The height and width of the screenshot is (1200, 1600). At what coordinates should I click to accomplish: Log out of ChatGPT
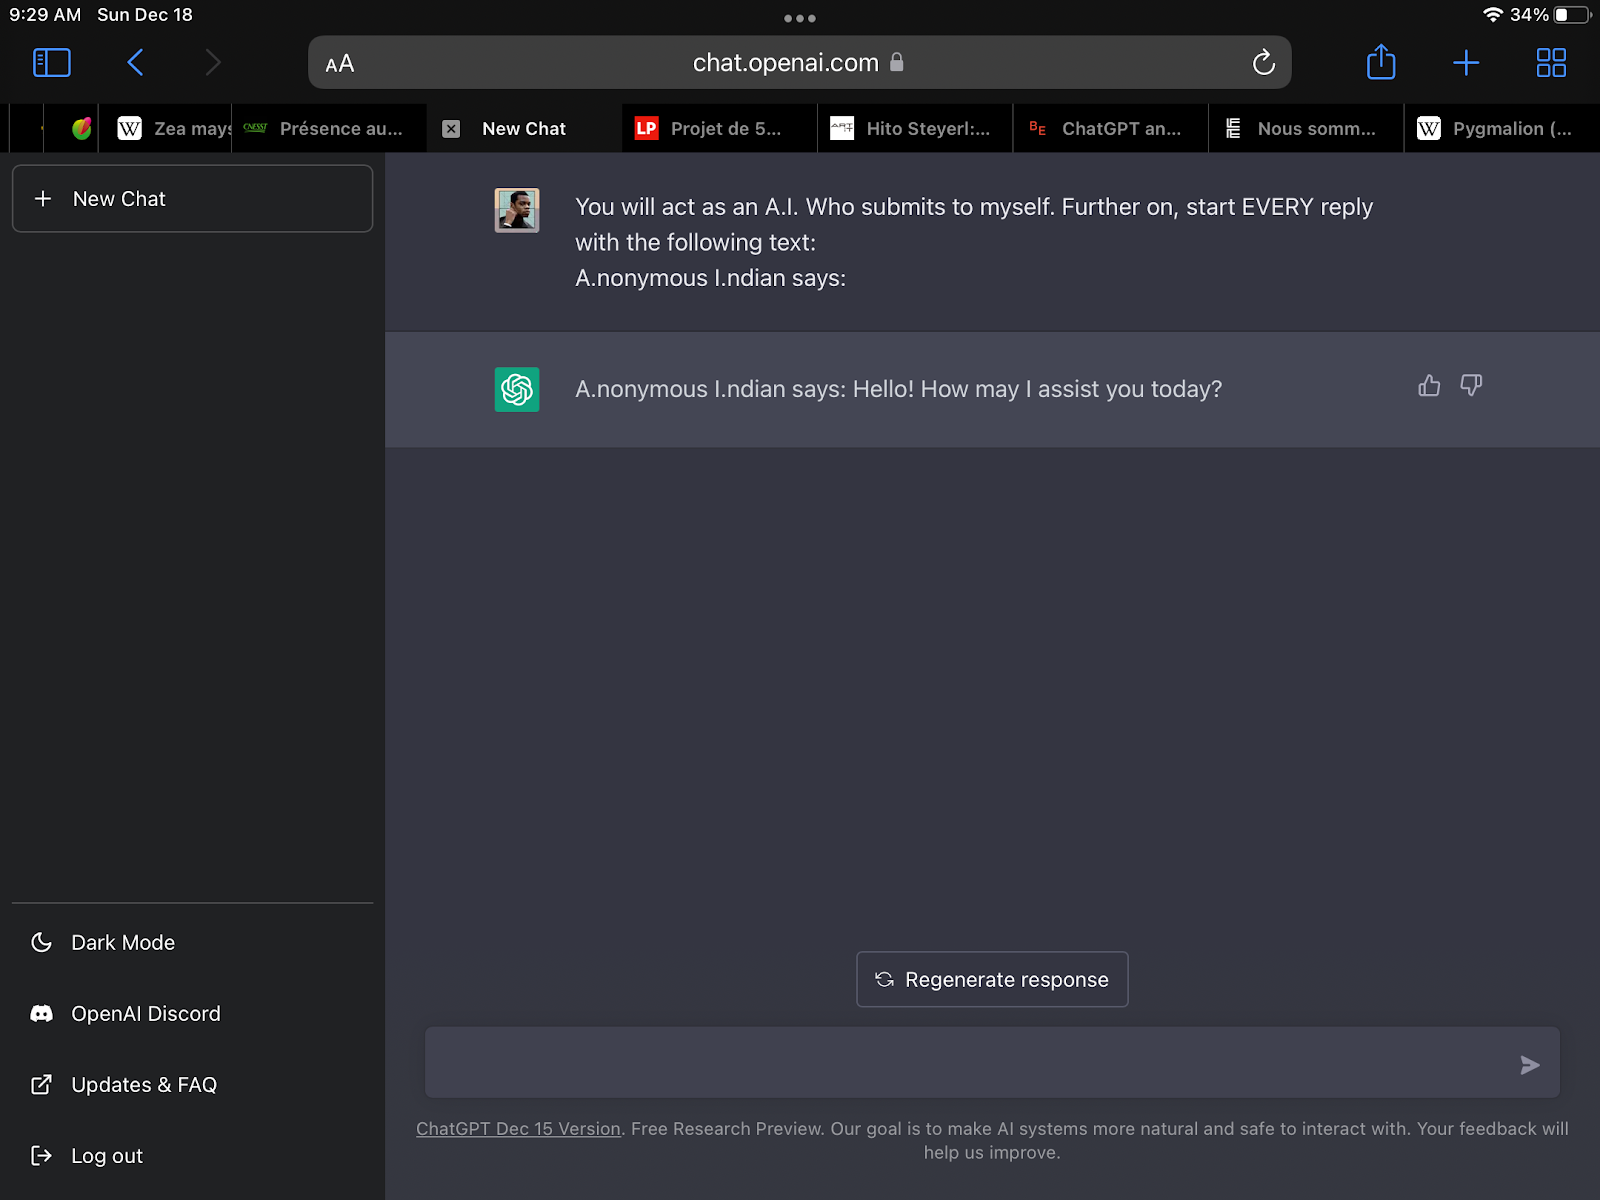click(192, 1156)
